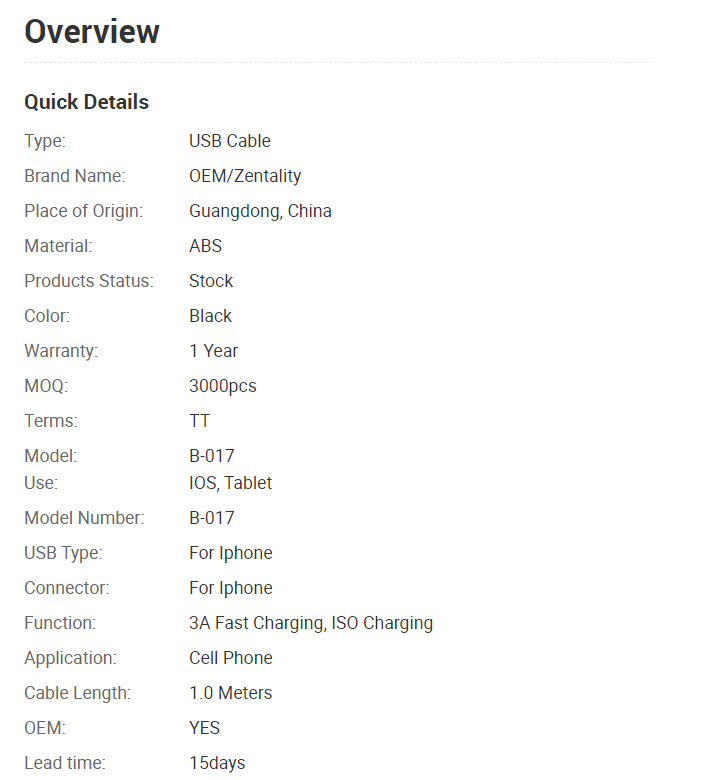Click the 15days lead time value
The image size is (720, 780).
coord(217,764)
